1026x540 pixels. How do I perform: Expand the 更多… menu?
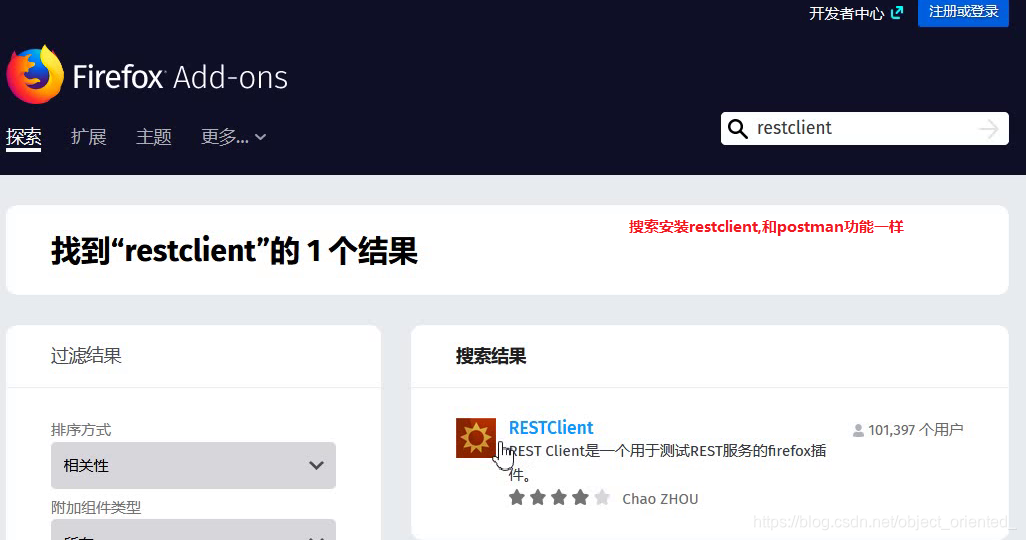coord(233,137)
